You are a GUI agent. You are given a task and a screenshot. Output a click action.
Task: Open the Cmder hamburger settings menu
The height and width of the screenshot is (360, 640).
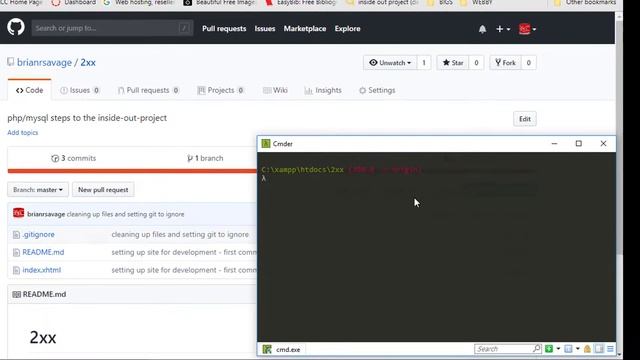[610, 349]
